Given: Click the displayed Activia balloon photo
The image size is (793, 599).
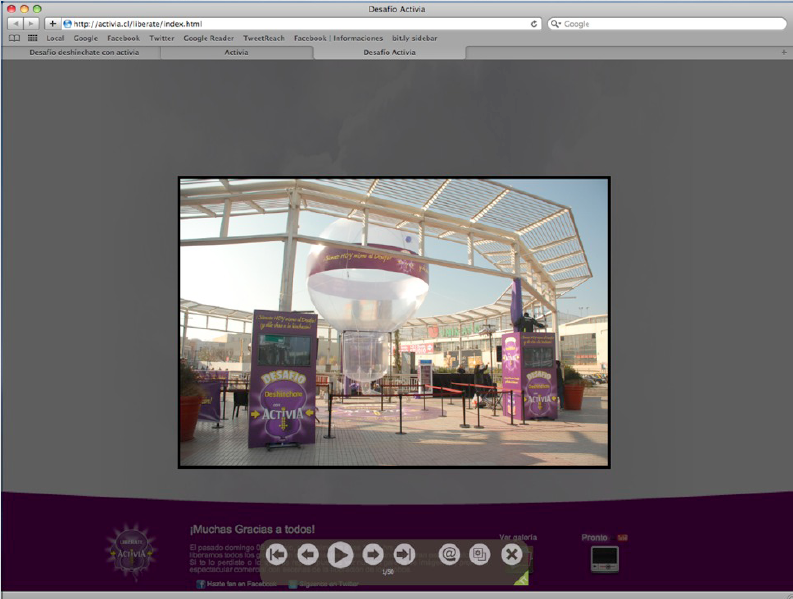Looking at the screenshot, I should (x=394, y=322).
